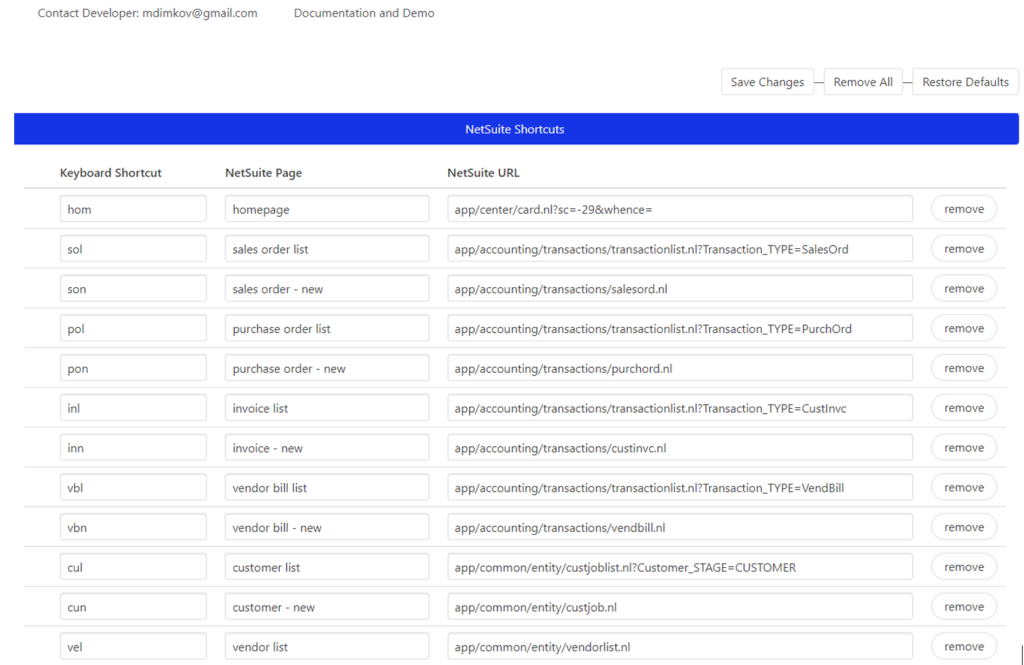Edit the 'vendor bill - new' page field
Image resolution: width=1024 pixels, height=665 pixels.
click(327, 527)
